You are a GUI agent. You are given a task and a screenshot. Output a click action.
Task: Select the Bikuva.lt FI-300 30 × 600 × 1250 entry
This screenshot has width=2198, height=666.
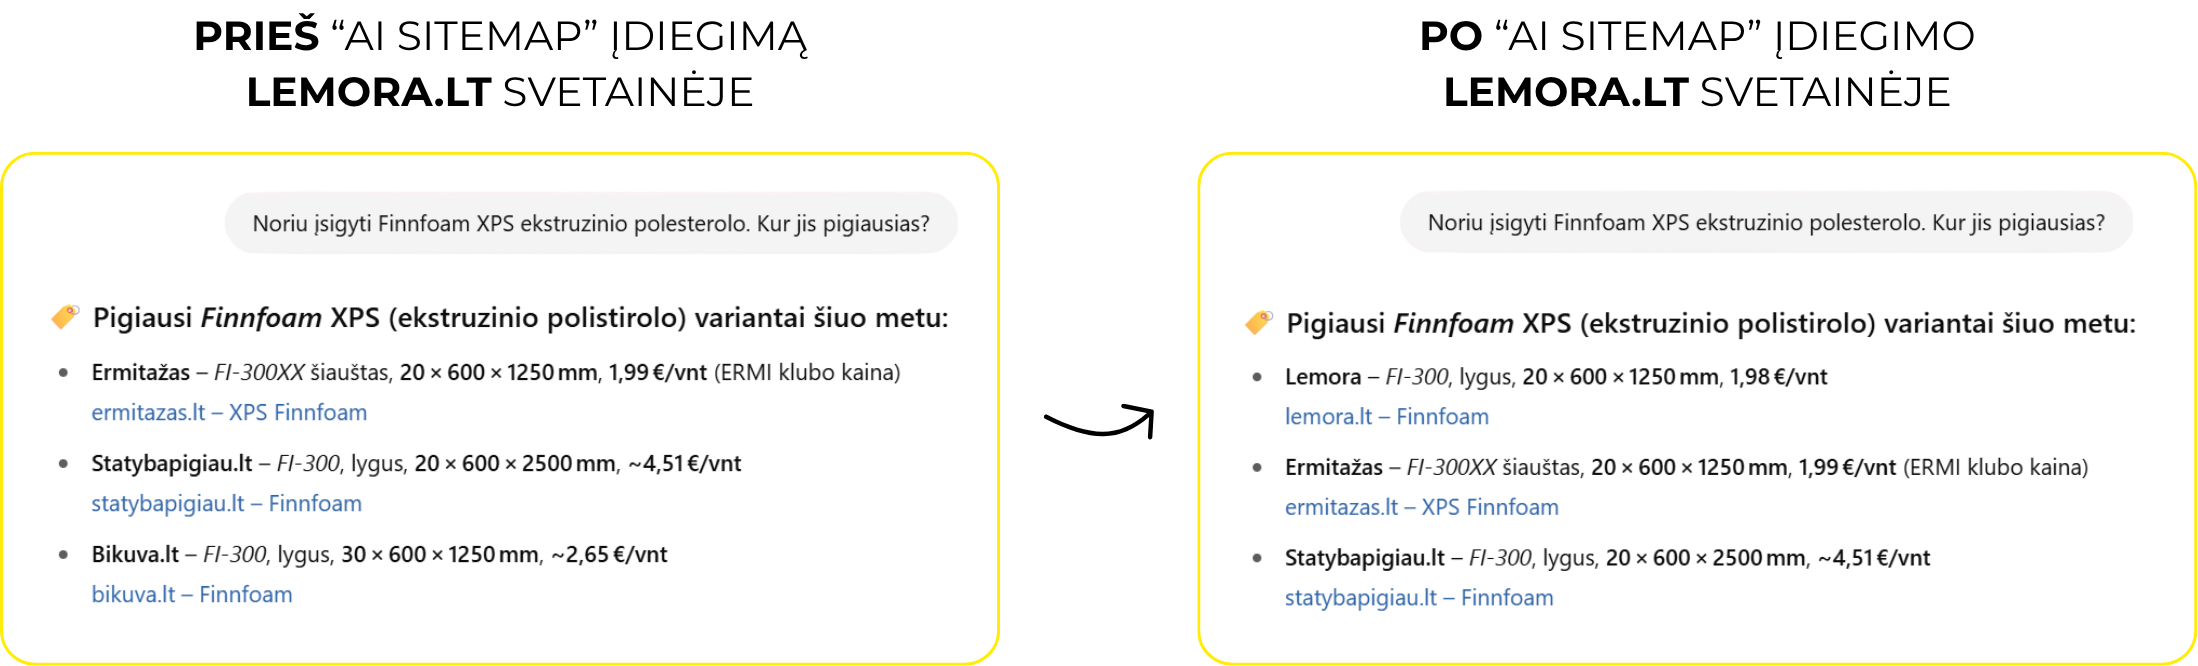(x=379, y=555)
